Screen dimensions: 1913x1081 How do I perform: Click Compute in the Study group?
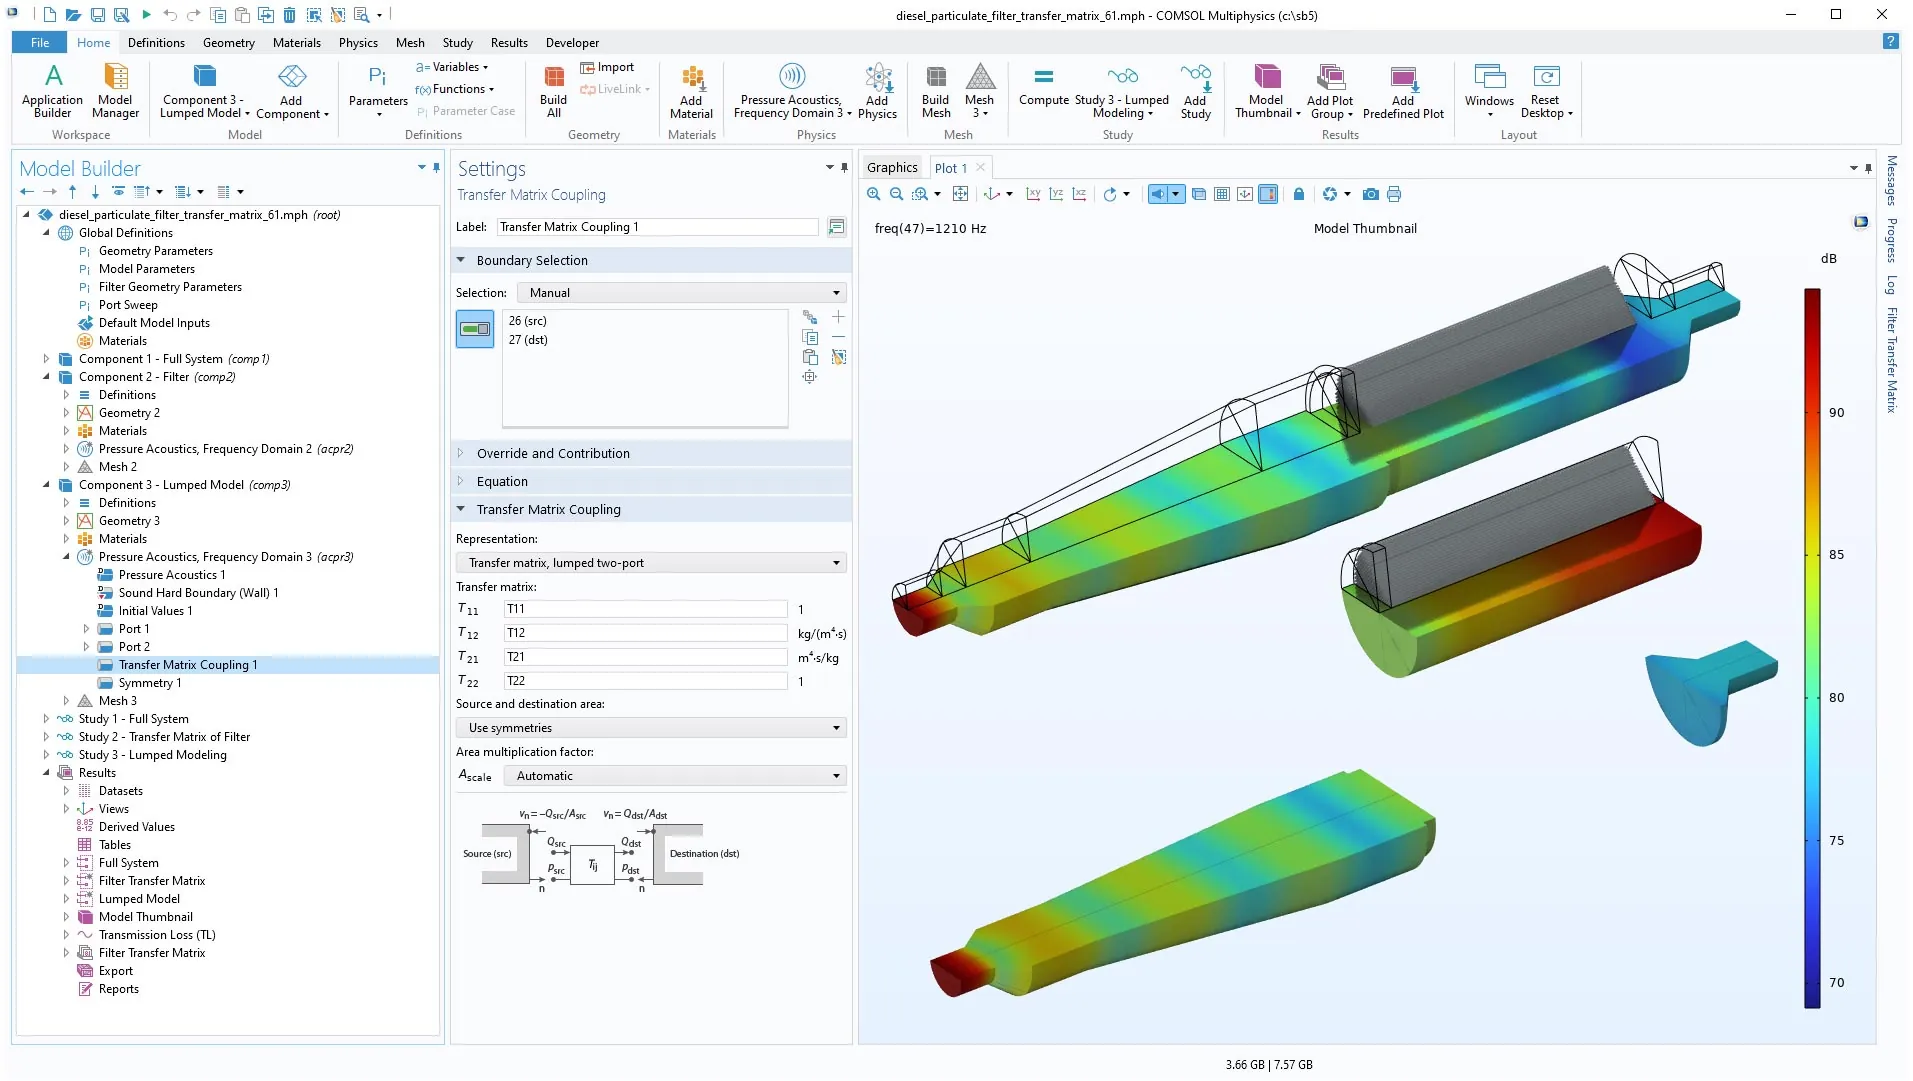[x=1043, y=87]
